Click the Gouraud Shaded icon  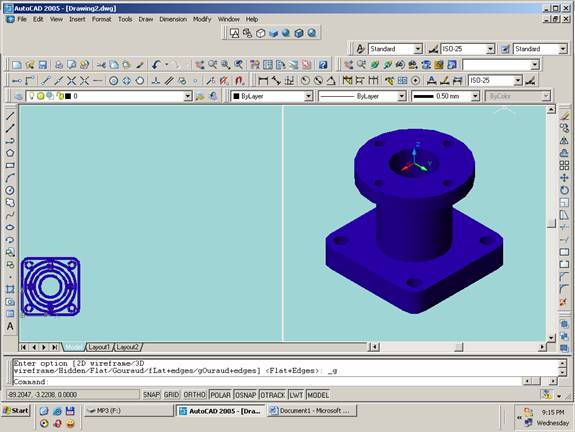286,33
